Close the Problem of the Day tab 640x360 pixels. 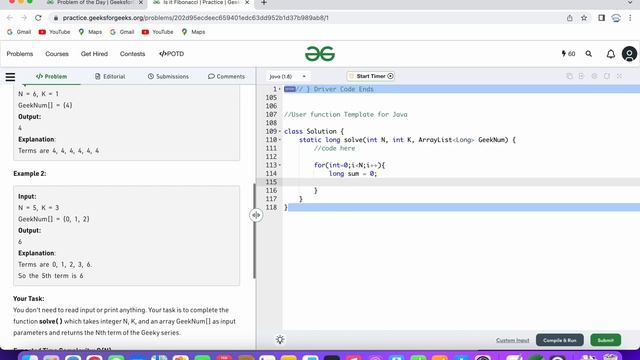(141, 3)
